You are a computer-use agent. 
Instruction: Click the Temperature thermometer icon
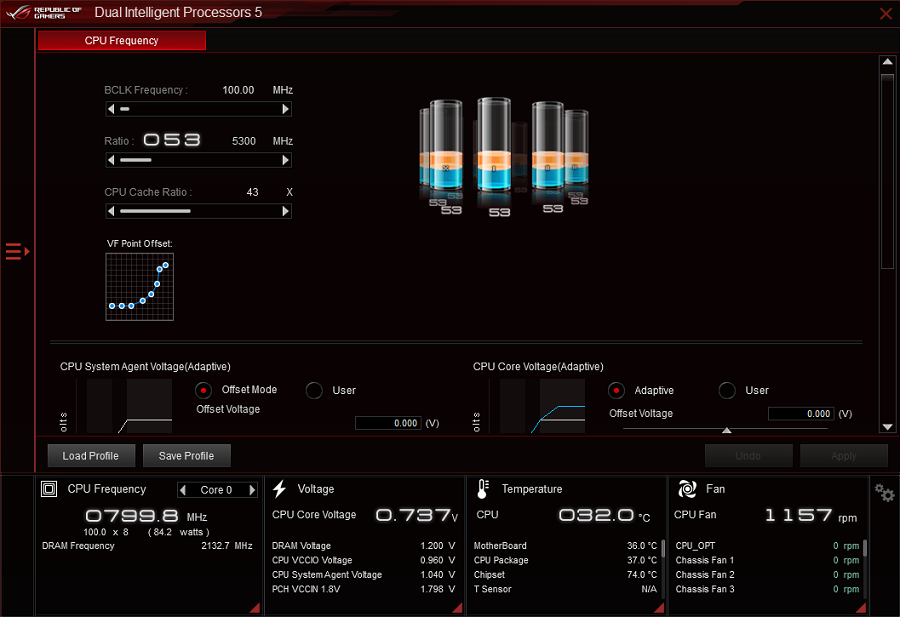tap(483, 489)
